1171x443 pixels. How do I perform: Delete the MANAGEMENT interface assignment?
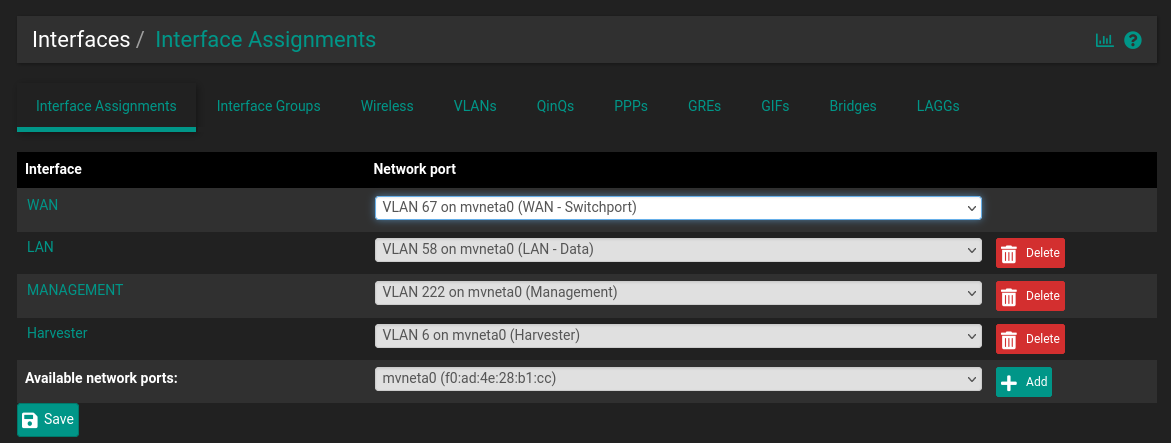1030,296
